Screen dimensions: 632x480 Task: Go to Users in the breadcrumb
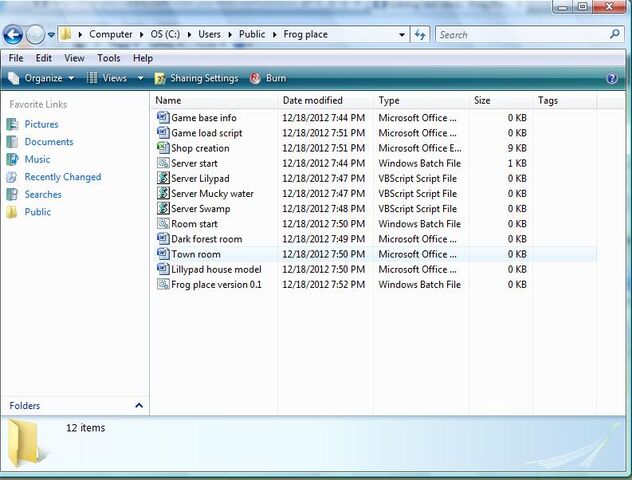click(x=209, y=34)
